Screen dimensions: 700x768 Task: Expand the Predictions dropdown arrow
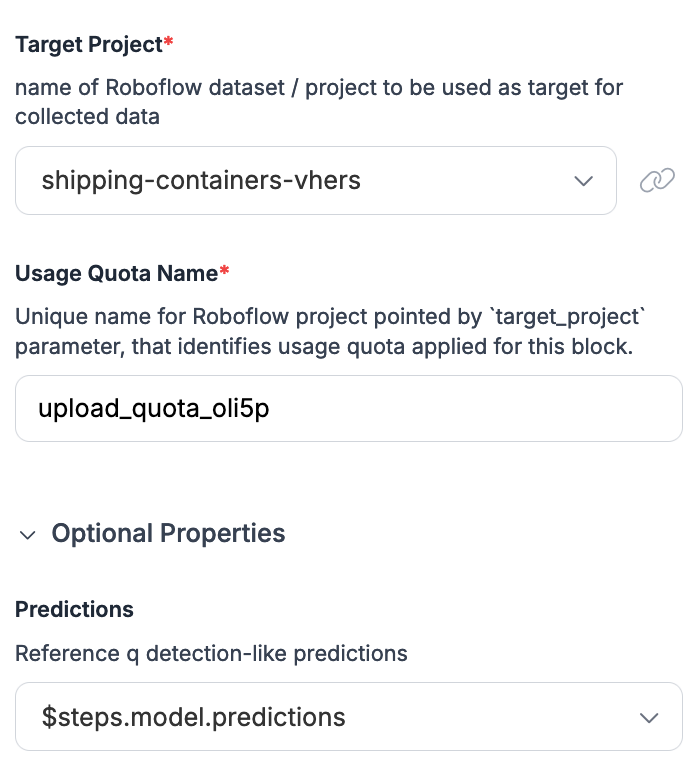(649, 717)
